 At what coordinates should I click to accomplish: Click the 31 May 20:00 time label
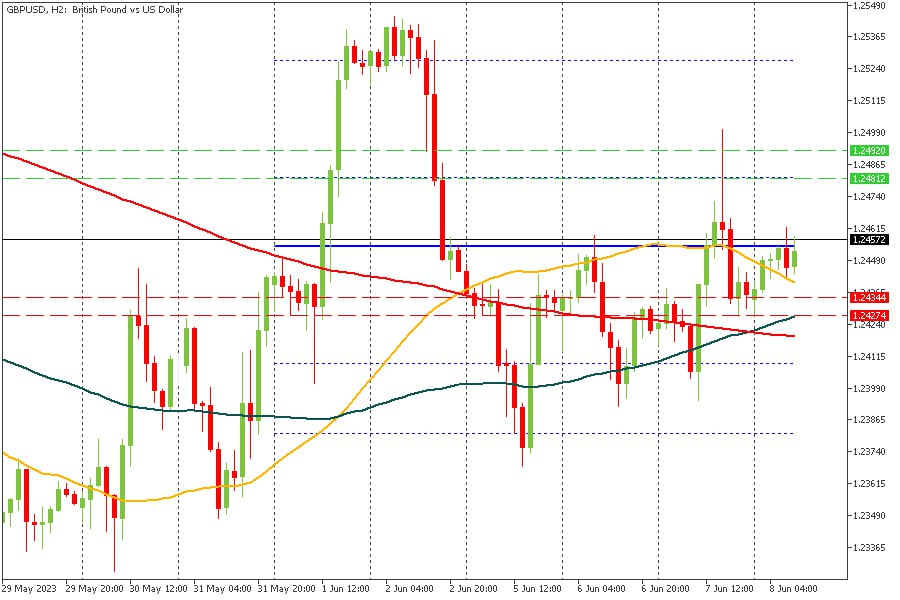click(286, 589)
